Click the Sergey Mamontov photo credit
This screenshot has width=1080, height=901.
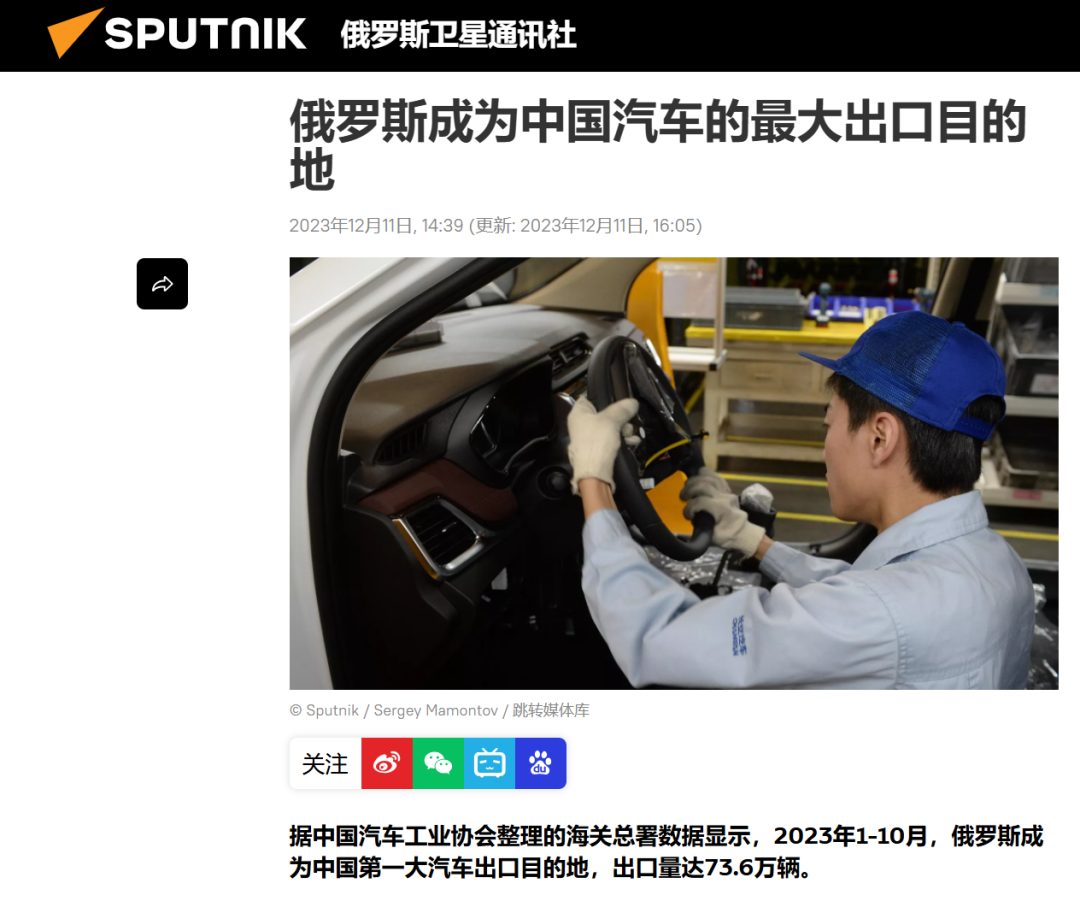pos(435,710)
